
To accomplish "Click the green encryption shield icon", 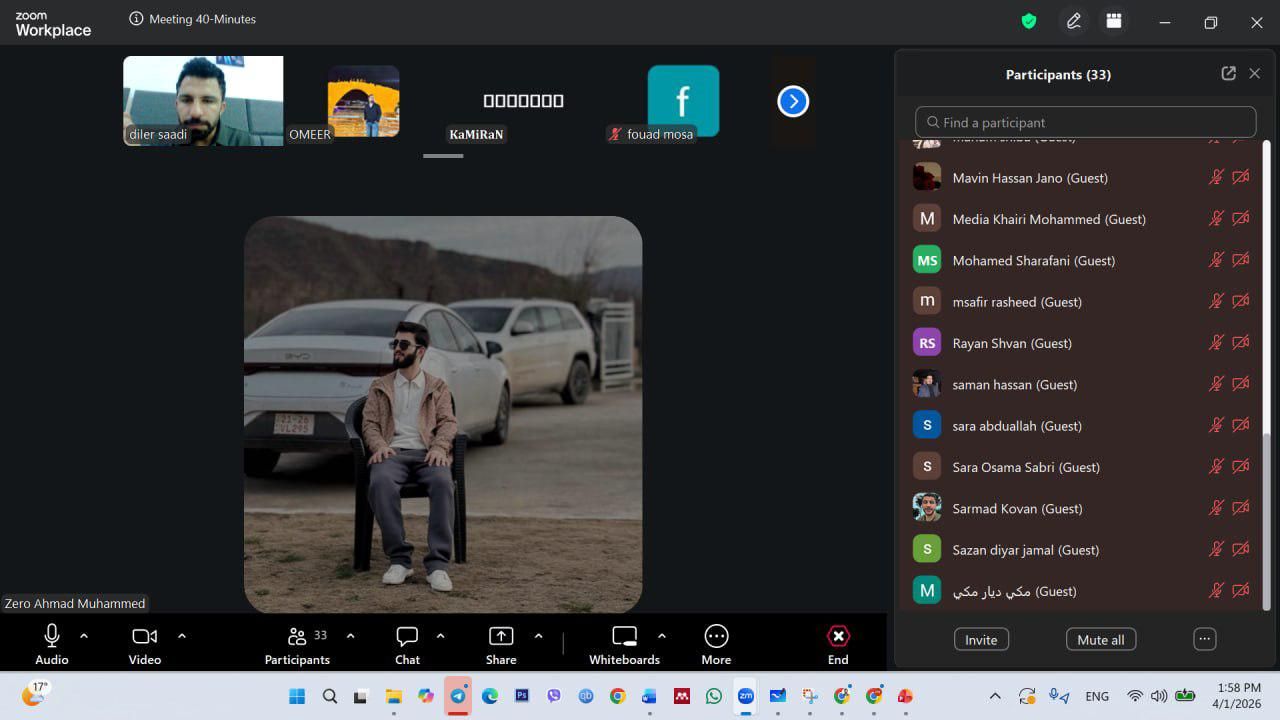I will [1028, 21].
